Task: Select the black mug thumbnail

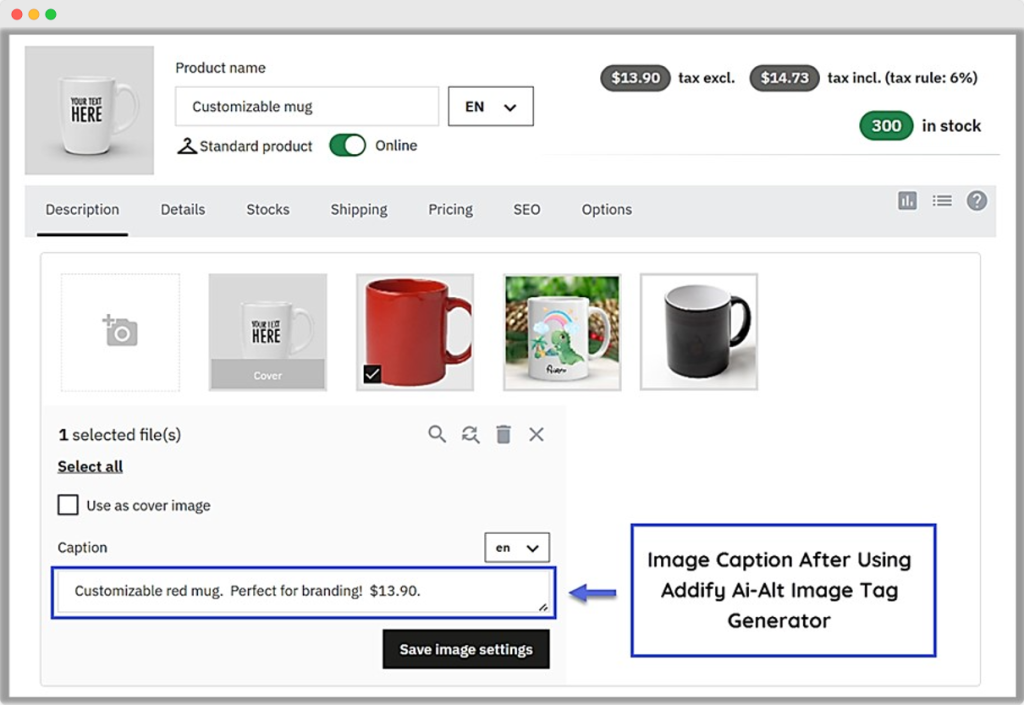Action: (699, 332)
